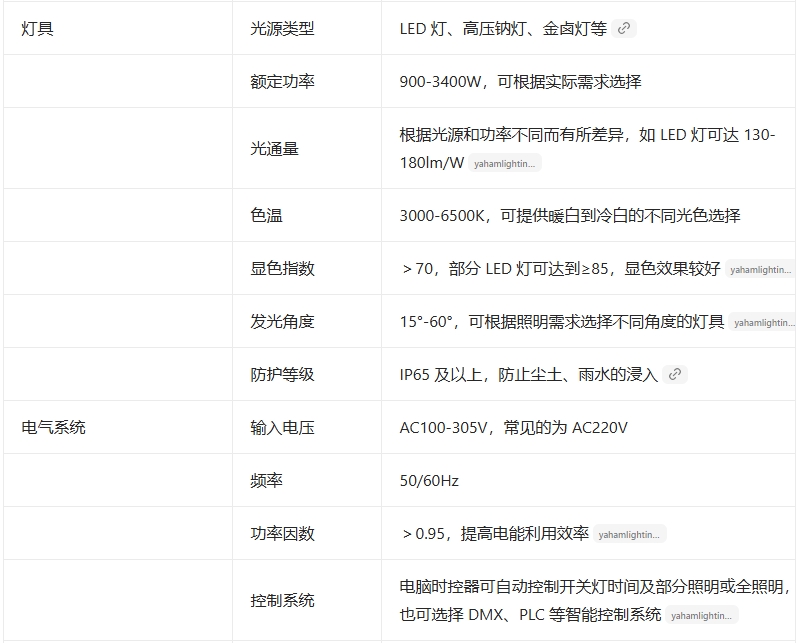
Task: Open yahamlighting source in 功率因数 row
Action: (x=629, y=535)
